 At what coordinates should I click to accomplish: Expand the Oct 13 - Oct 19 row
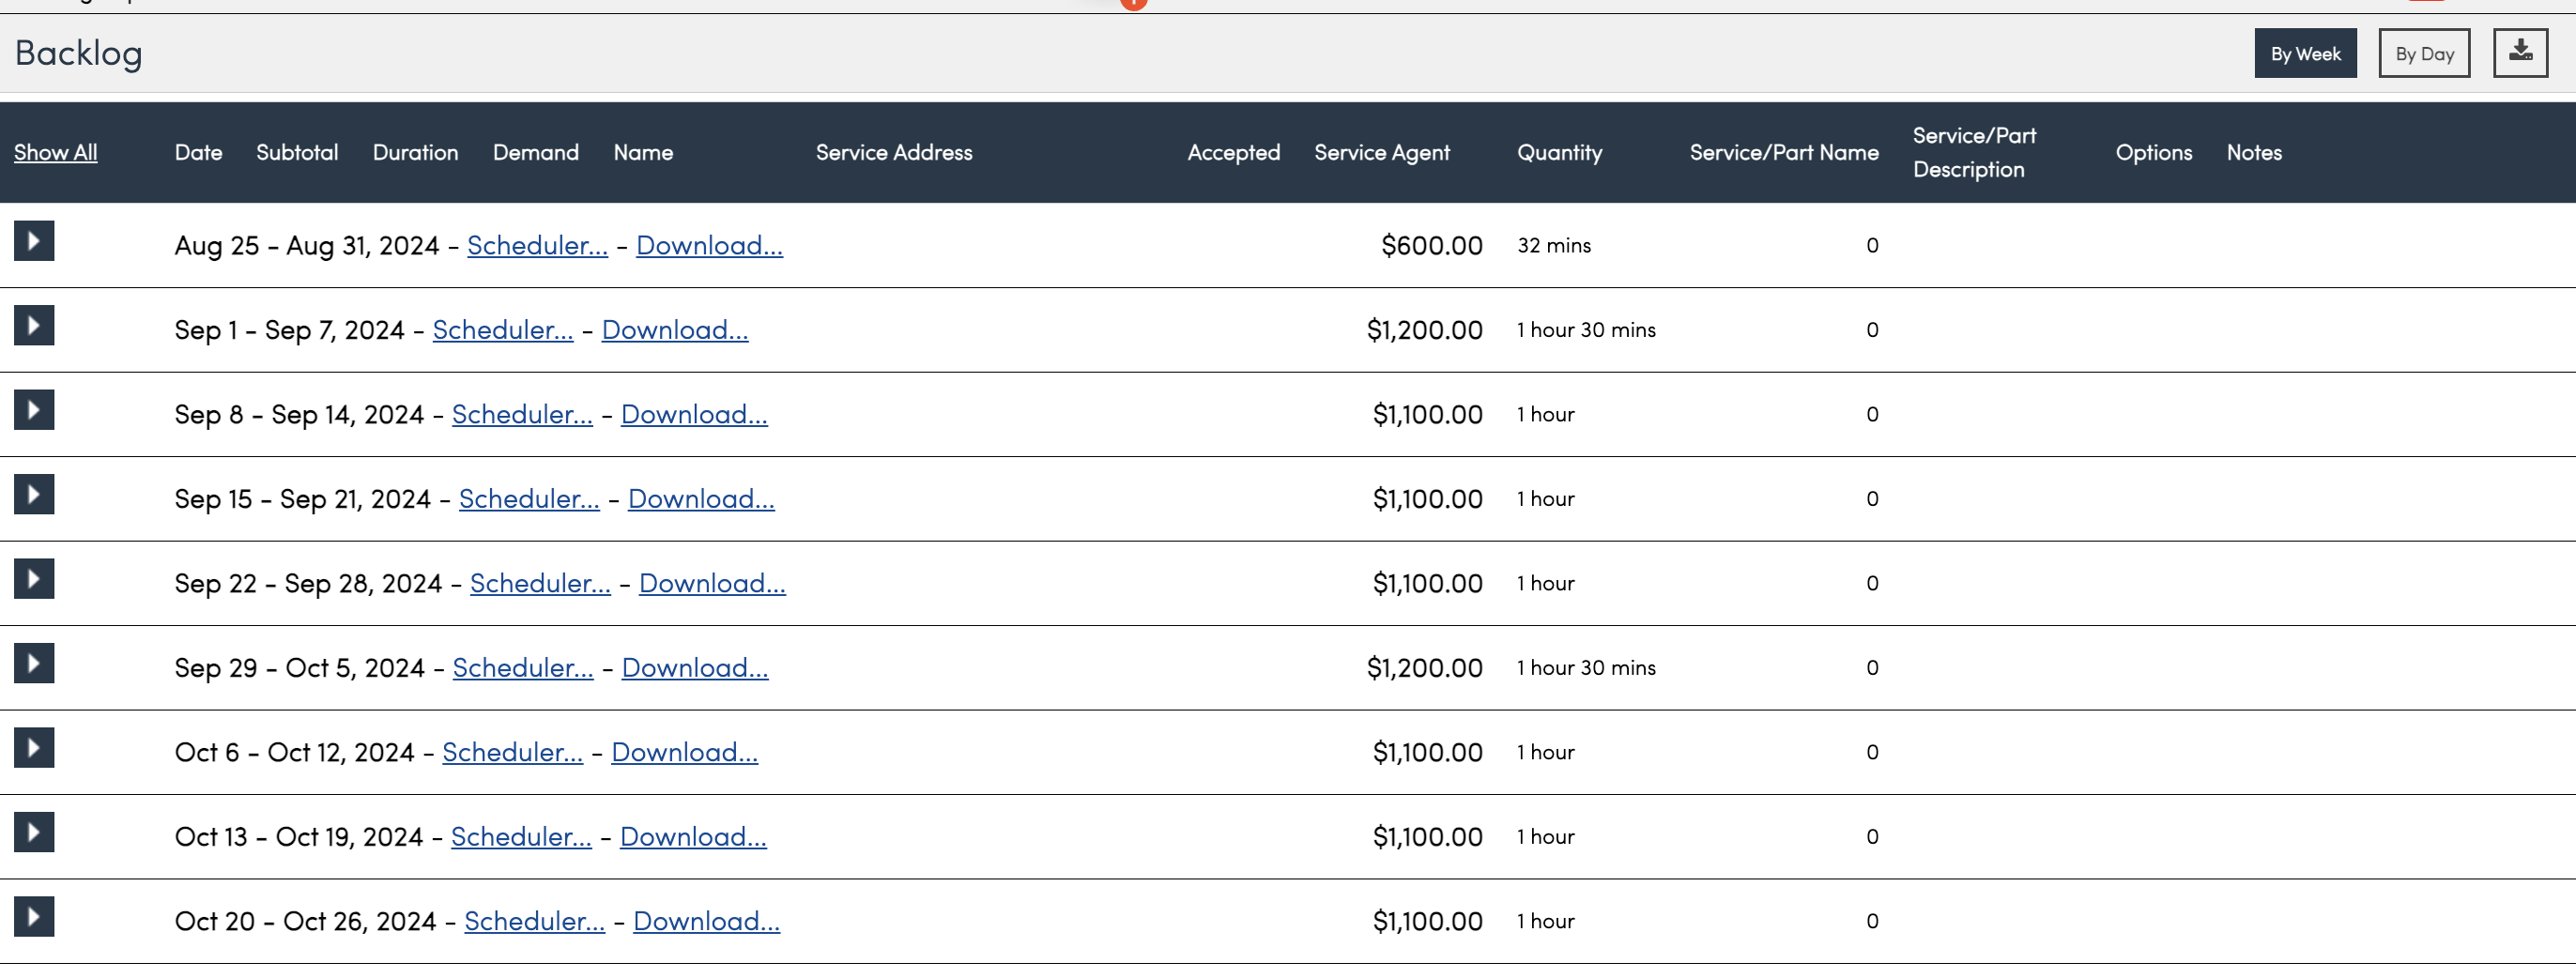pos(34,833)
